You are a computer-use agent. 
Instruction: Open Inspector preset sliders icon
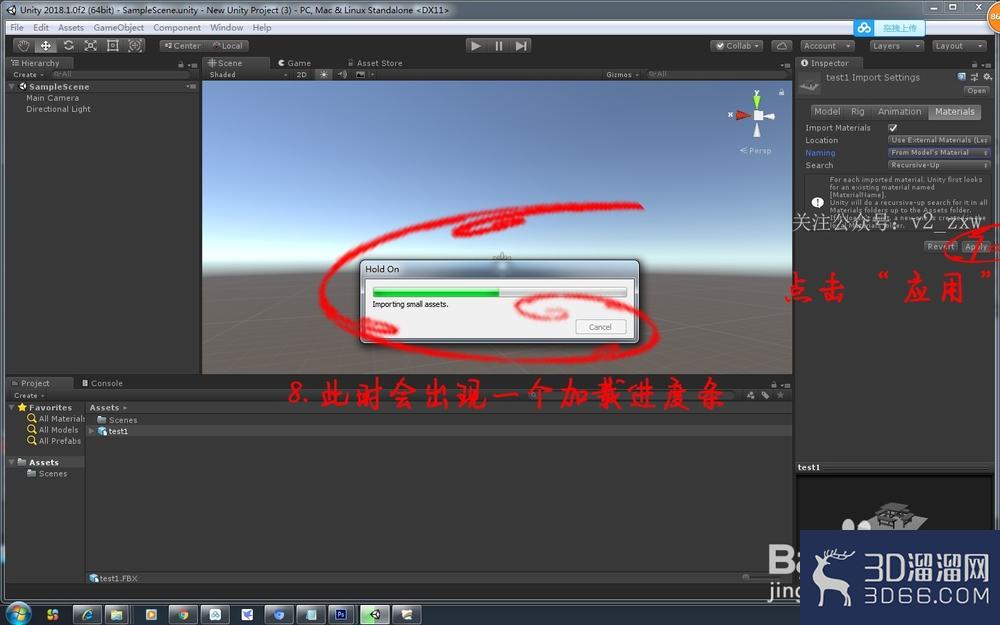click(974, 77)
